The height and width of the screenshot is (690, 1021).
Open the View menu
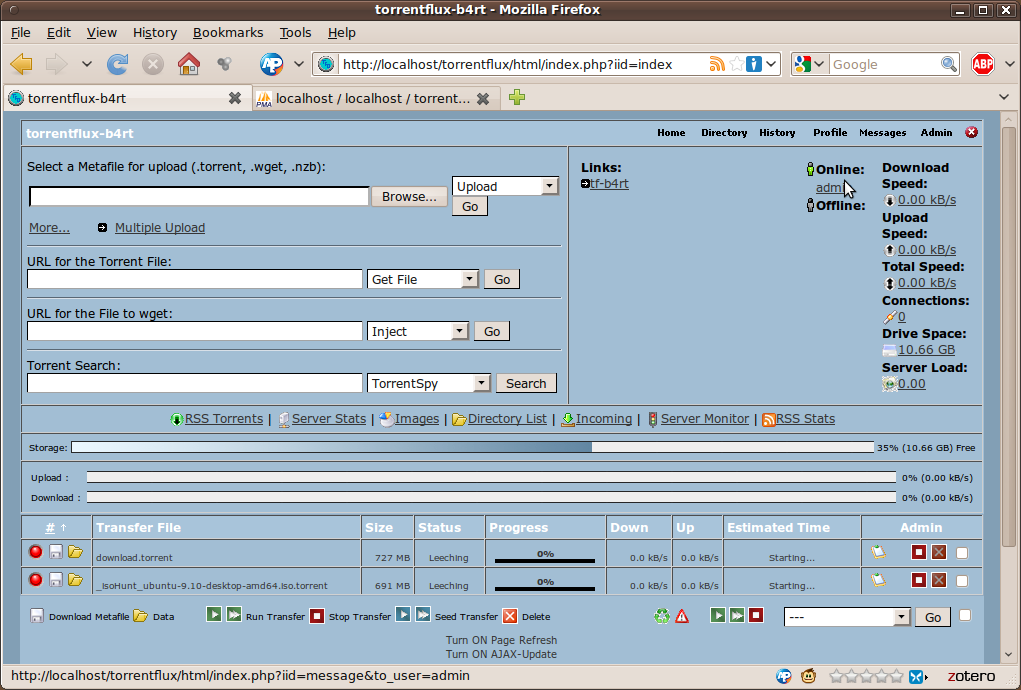tap(102, 33)
